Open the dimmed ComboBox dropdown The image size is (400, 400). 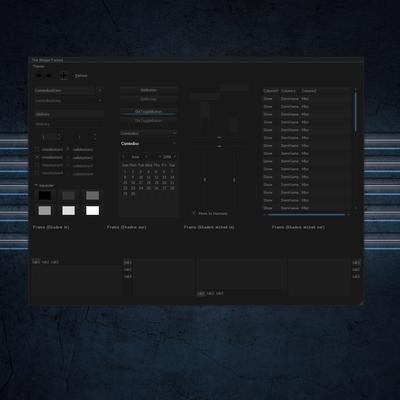coord(148,133)
